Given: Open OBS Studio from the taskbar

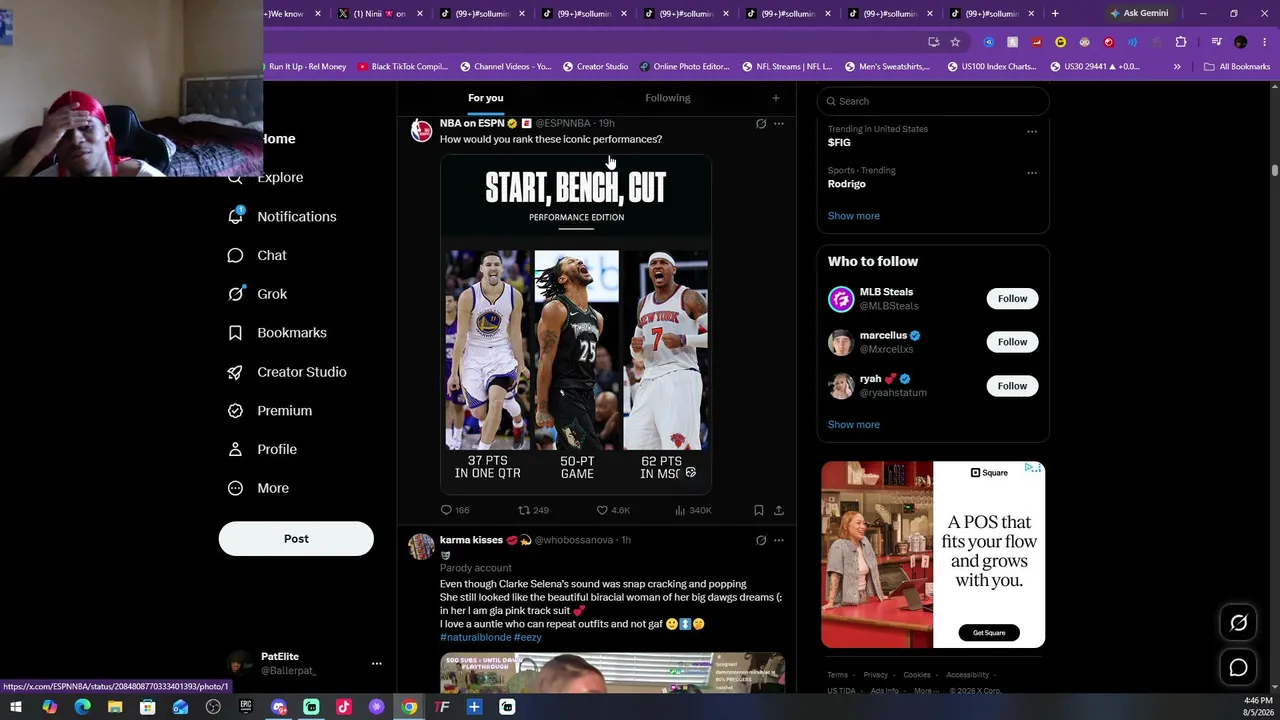Looking at the screenshot, I should point(213,707).
